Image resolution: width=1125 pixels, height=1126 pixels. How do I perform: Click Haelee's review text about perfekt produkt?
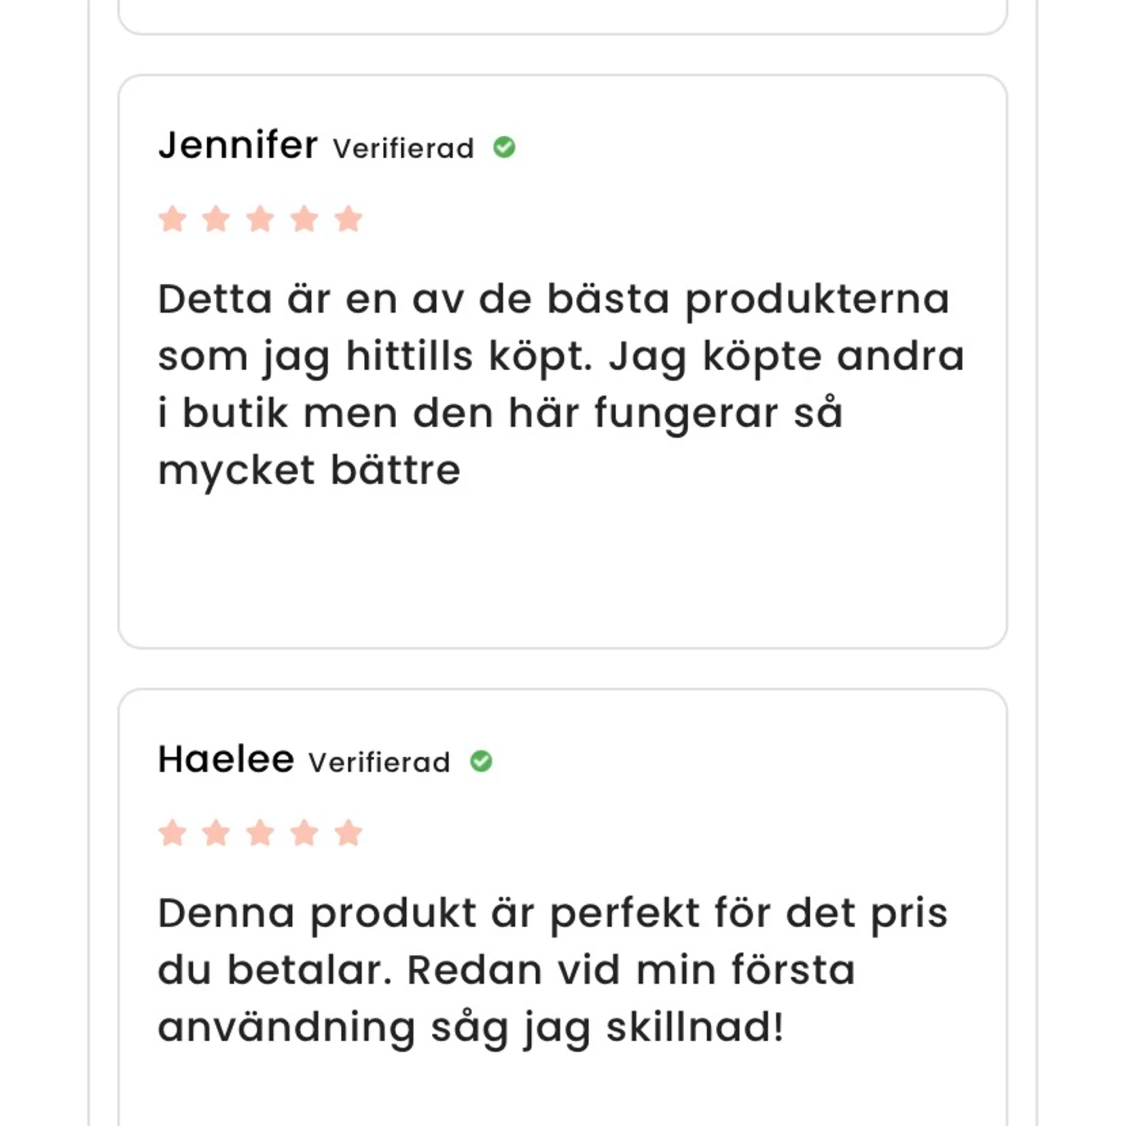click(553, 970)
